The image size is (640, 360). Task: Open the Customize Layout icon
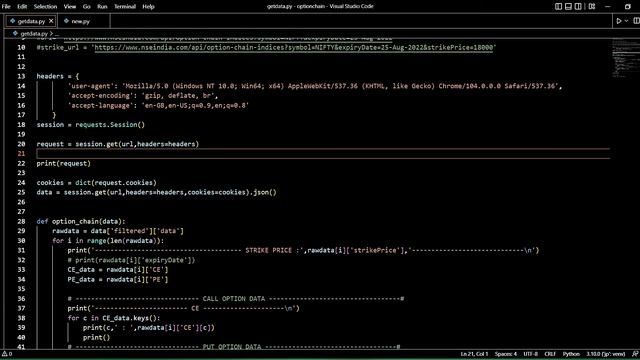[592, 7]
